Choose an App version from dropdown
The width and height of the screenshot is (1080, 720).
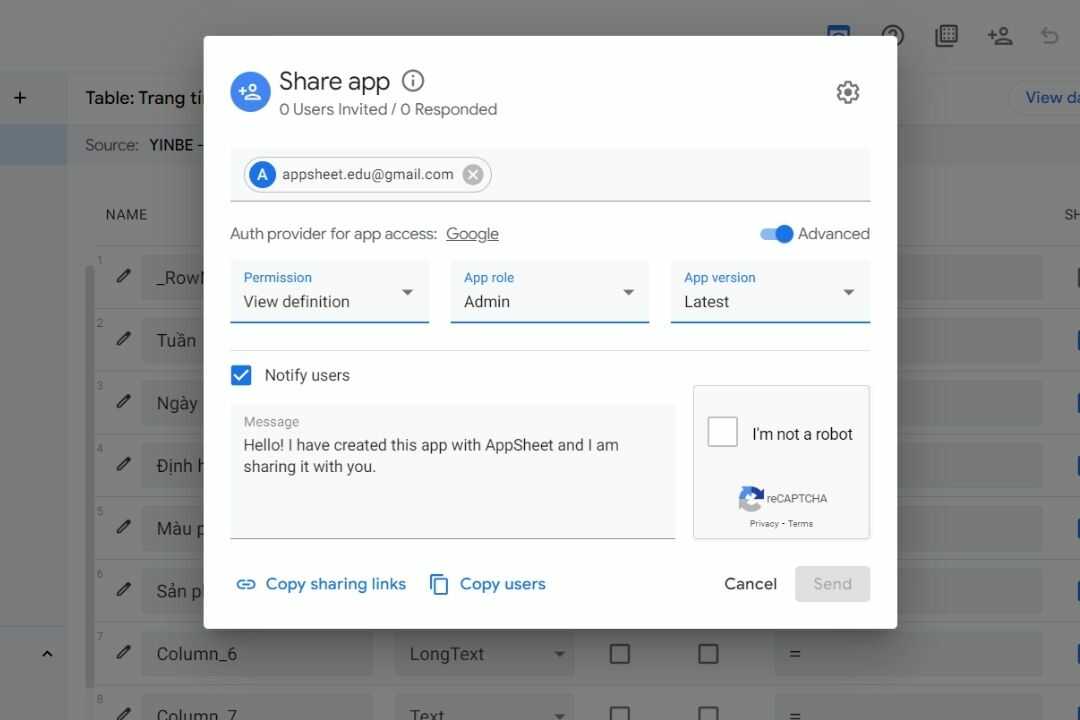point(769,292)
